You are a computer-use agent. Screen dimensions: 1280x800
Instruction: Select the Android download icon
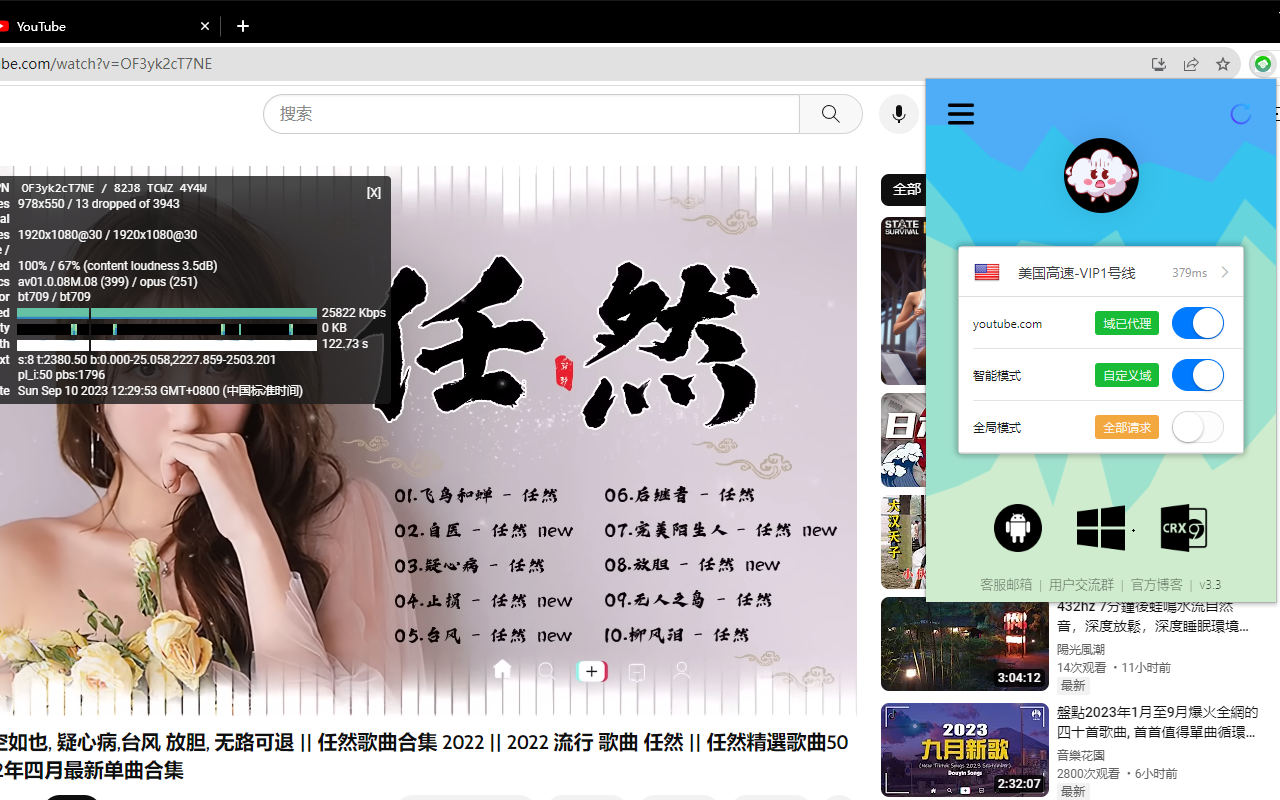pos(1017,527)
